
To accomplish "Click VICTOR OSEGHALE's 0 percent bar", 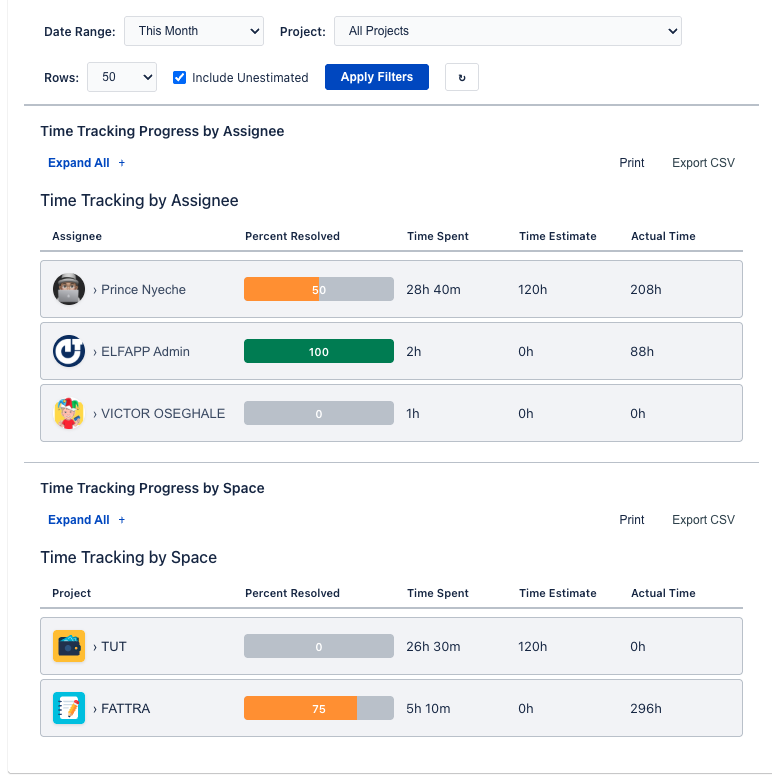I will (319, 413).
